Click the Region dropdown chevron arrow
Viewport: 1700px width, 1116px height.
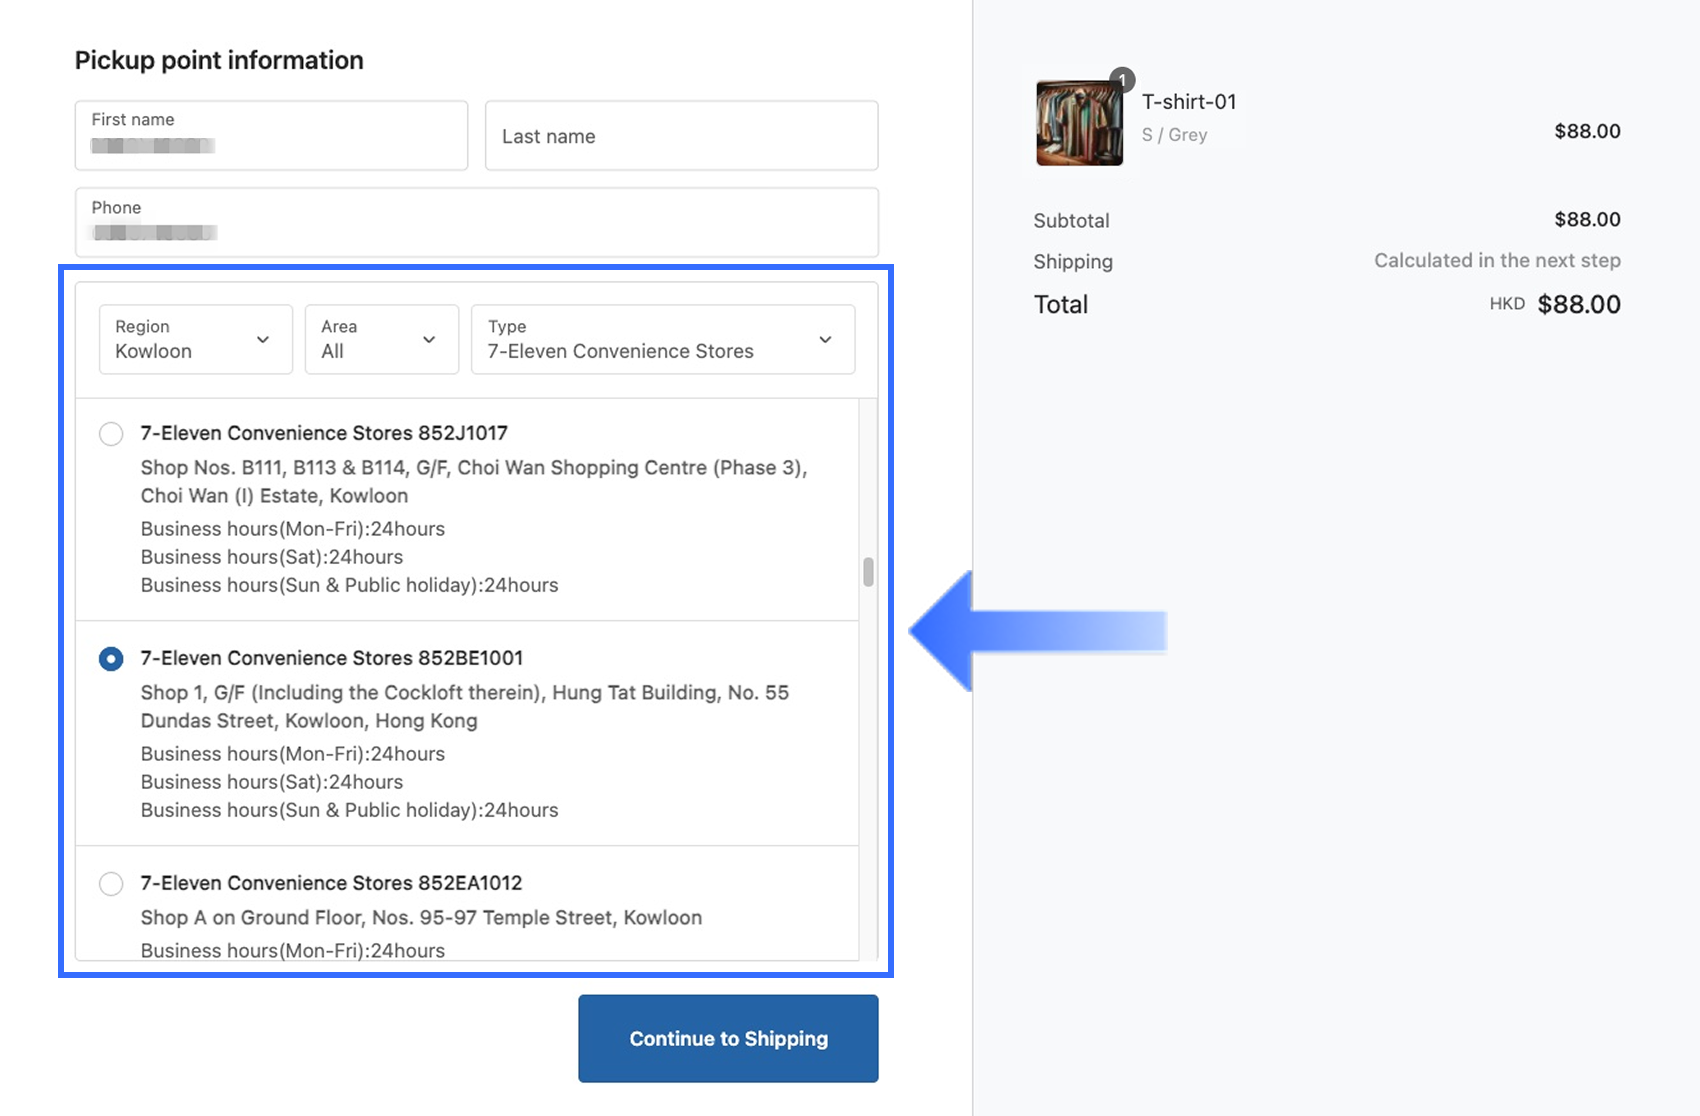pyautogui.click(x=263, y=340)
